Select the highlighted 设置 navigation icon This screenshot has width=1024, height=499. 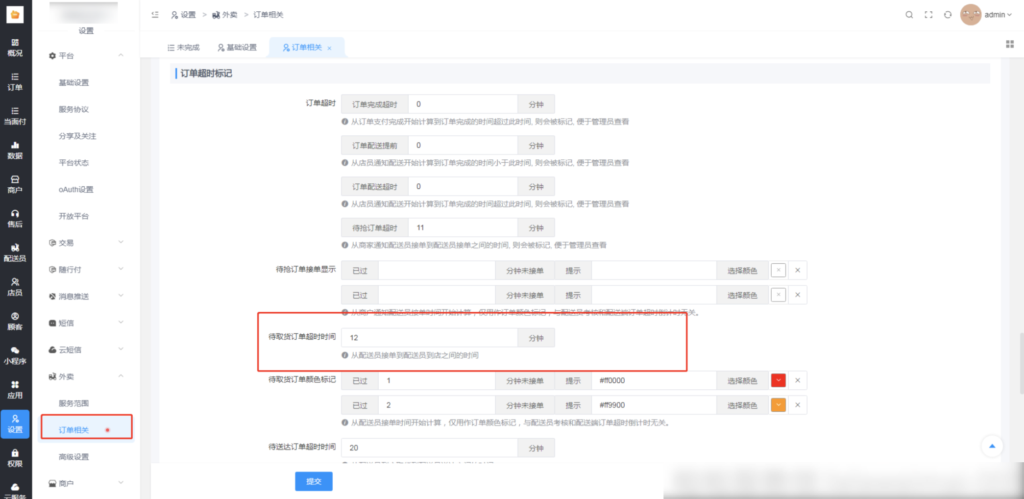point(15,423)
